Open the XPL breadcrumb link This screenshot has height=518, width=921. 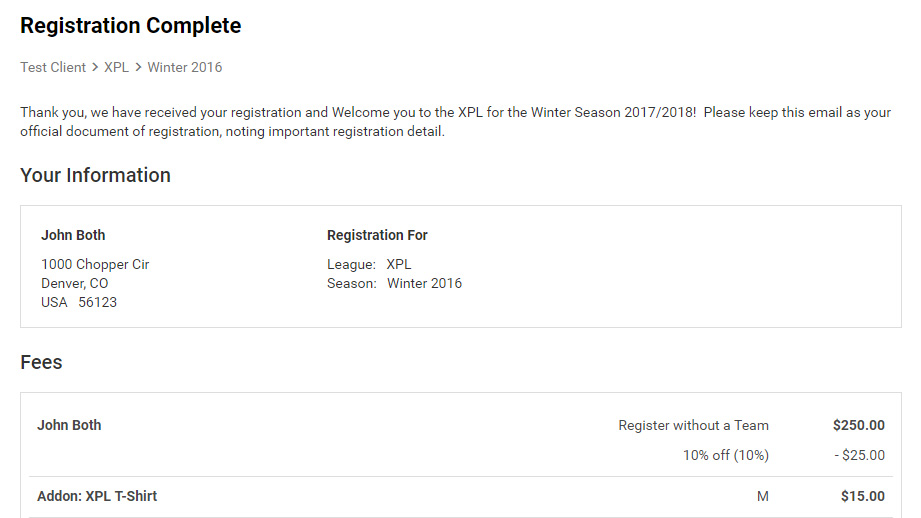tap(116, 68)
